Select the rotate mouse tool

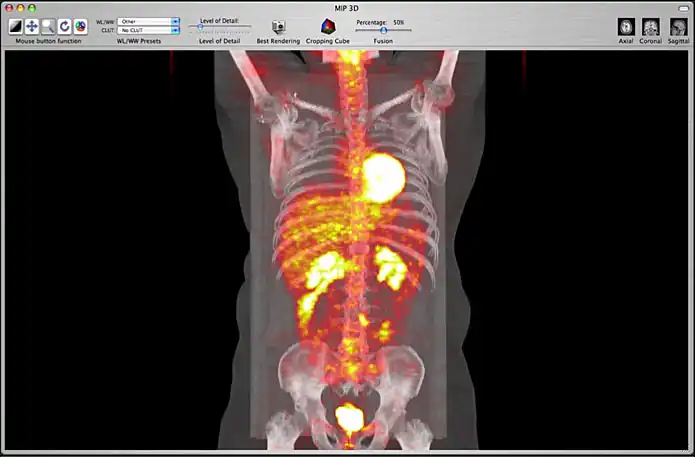pyautogui.click(x=64, y=27)
